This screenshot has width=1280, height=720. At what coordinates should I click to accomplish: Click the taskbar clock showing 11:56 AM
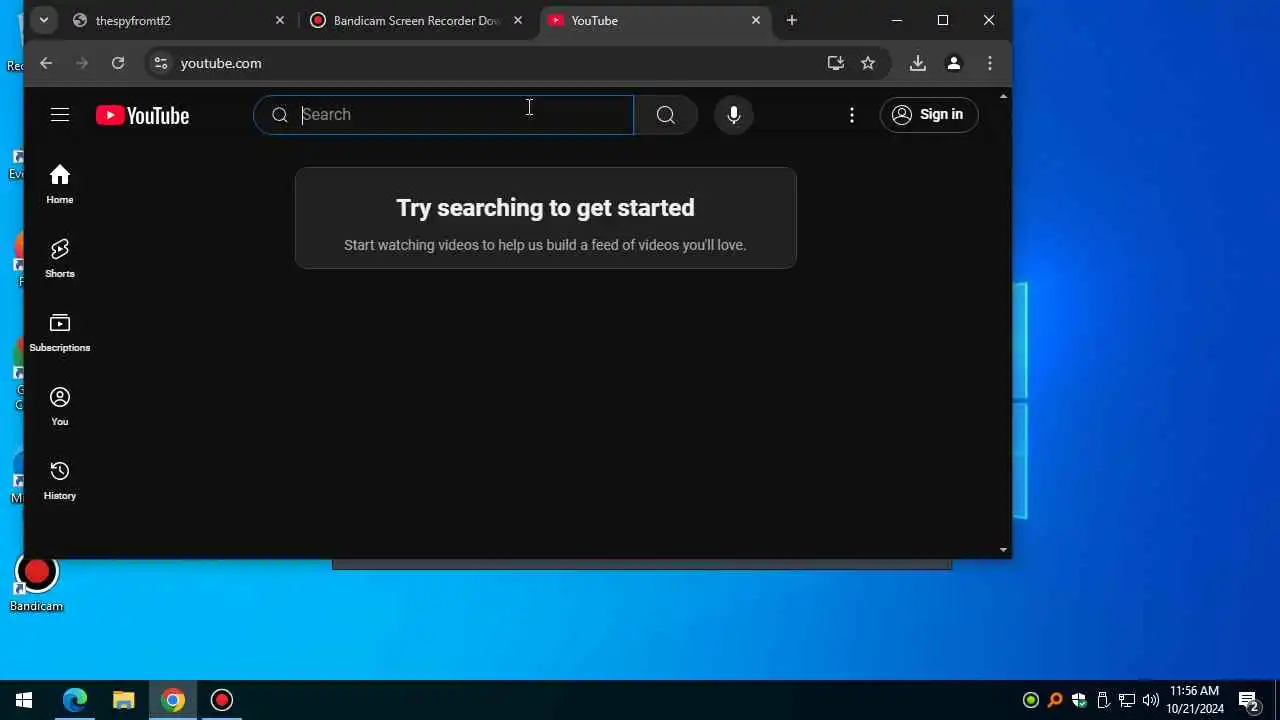[1195, 700]
